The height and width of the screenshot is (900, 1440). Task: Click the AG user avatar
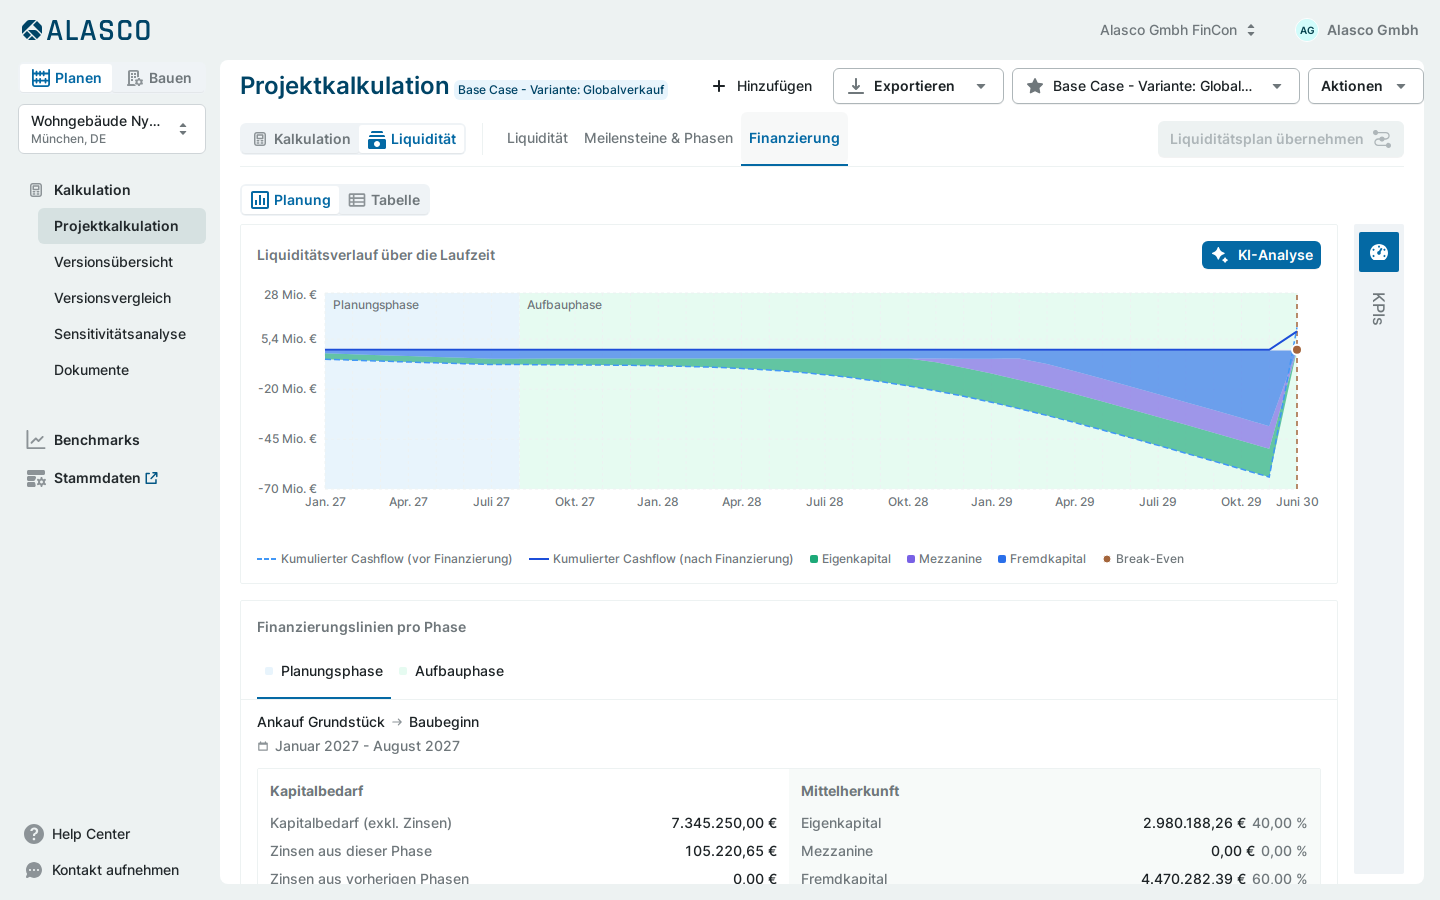[x=1307, y=30]
